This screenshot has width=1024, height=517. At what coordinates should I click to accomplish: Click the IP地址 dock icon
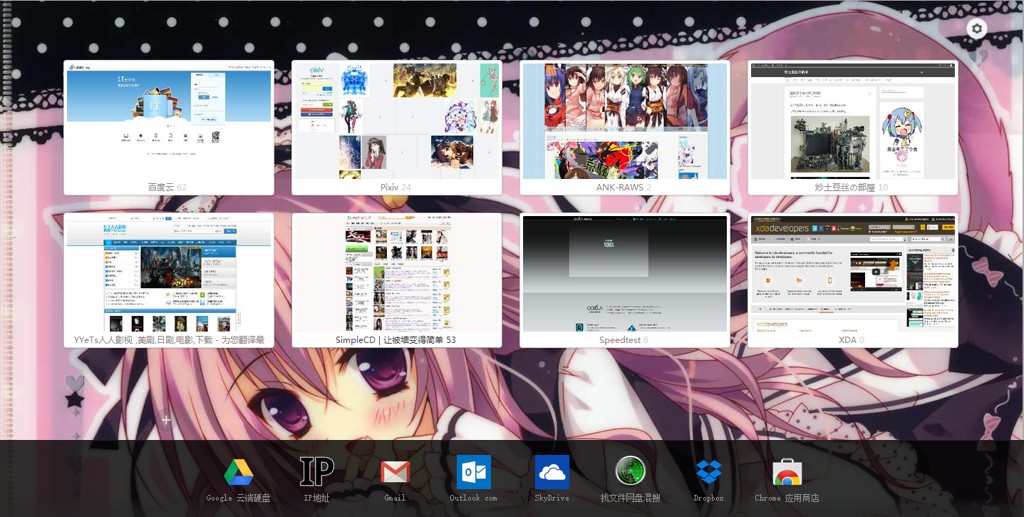click(316, 472)
